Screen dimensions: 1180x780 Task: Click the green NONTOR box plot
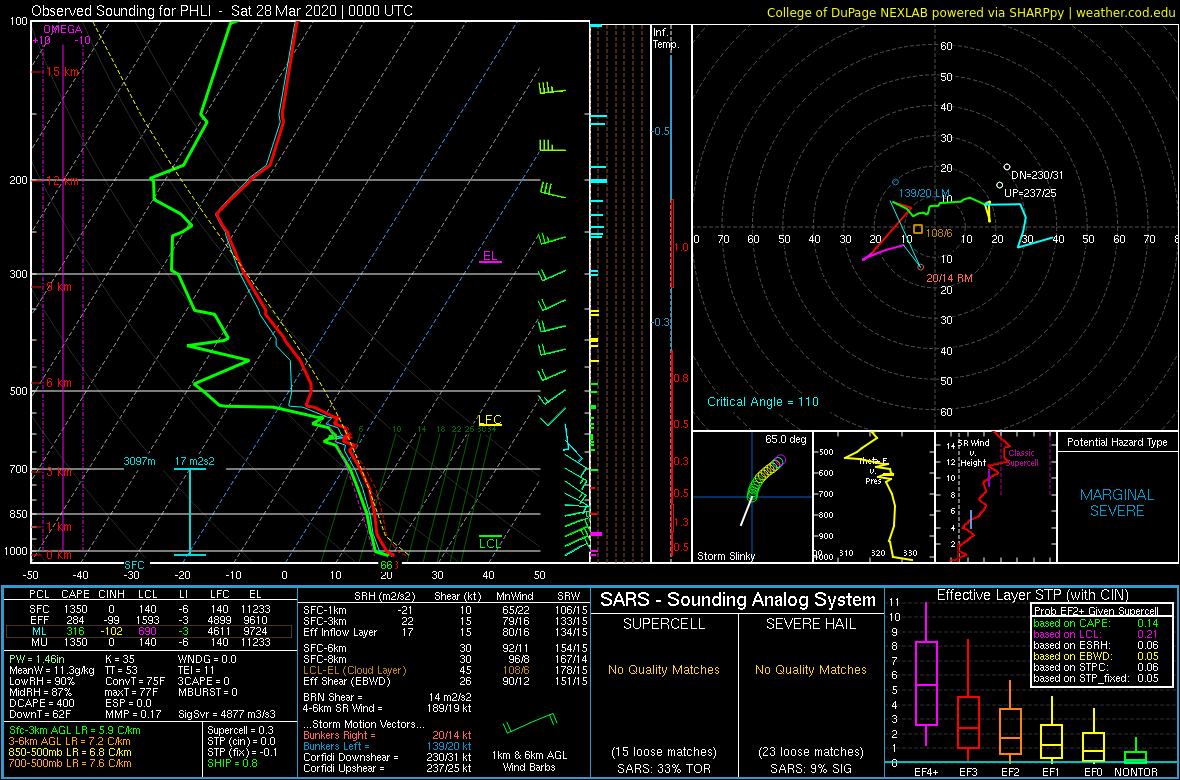1136,753
